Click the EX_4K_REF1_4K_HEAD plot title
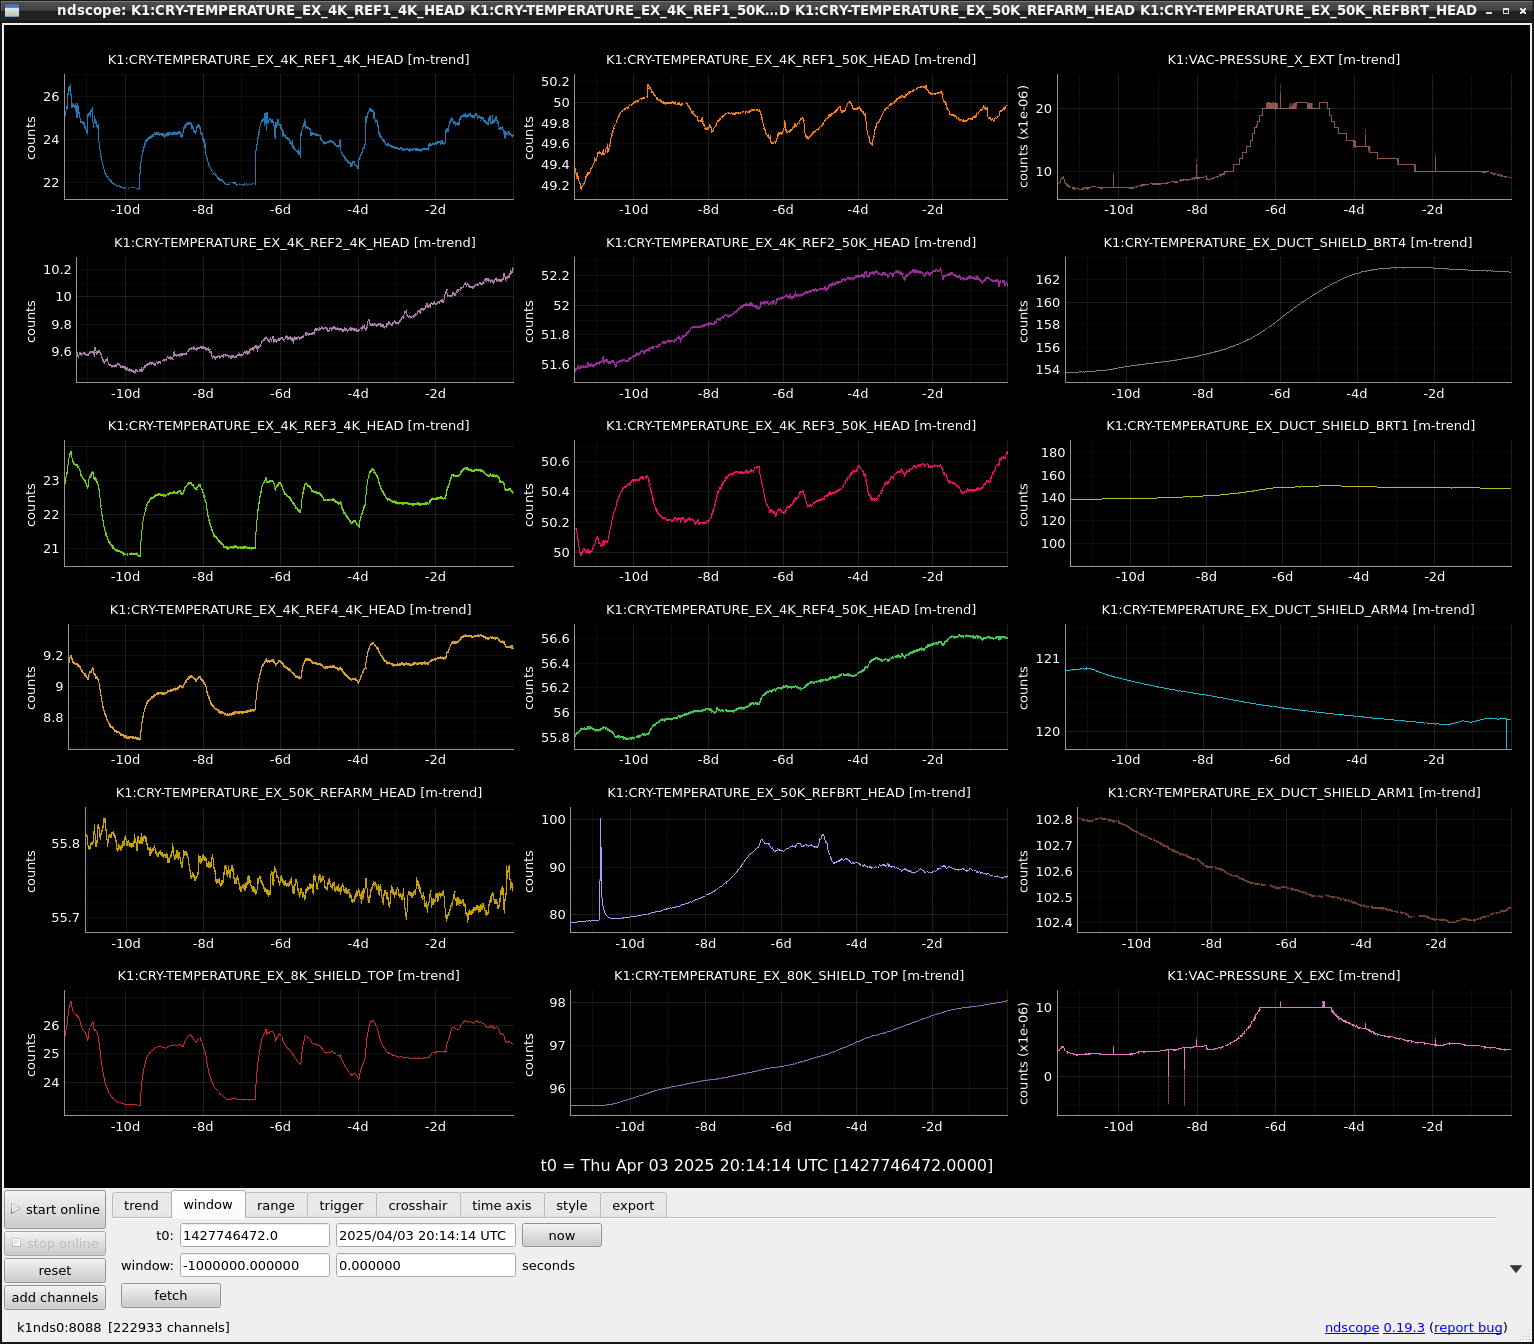This screenshot has height=1344, width=1534. coord(289,60)
